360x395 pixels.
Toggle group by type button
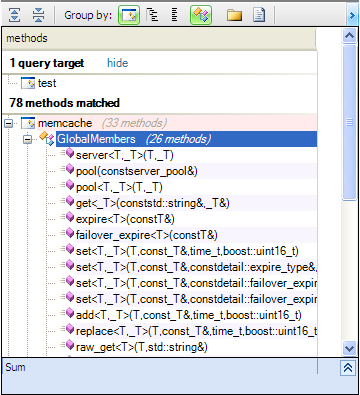coord(201,15)
